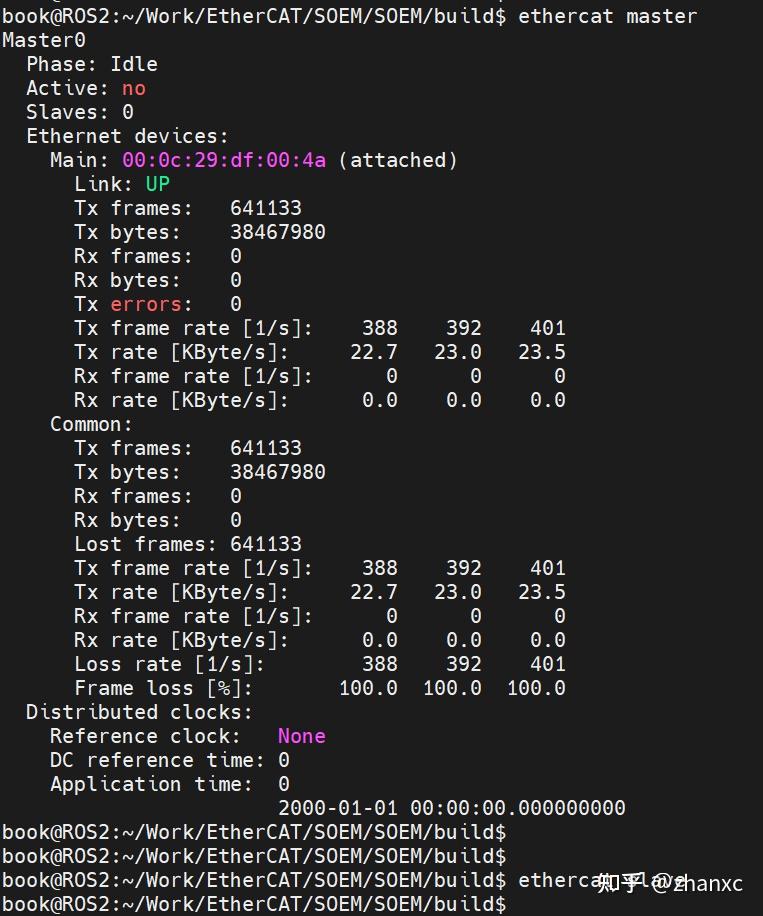This screenshot has height=916, width=763.
Task: Click the "Frame loss [%]" label
Action: (164, 688)
